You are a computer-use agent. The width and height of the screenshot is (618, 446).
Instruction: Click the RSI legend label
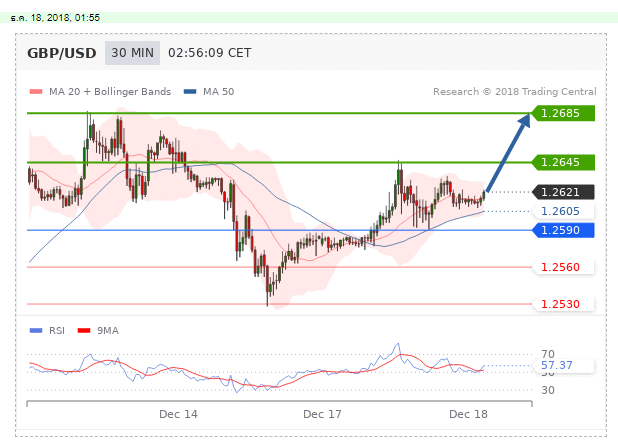(x=57, y=331)
